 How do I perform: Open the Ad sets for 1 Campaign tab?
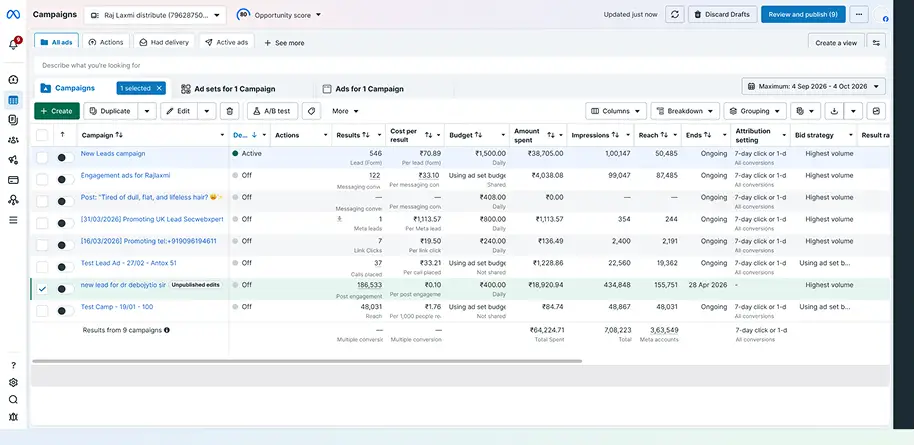coord(228,89)
